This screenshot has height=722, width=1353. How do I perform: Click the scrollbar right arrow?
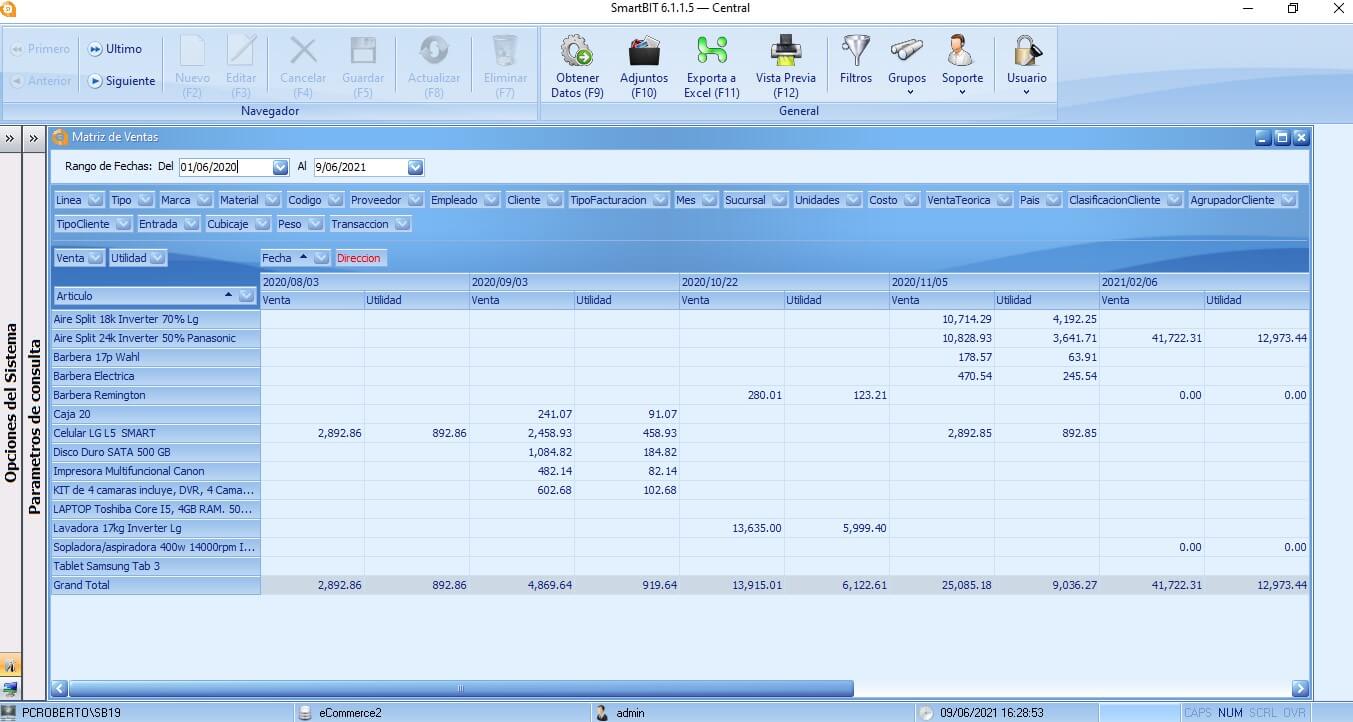[1300, 688]
